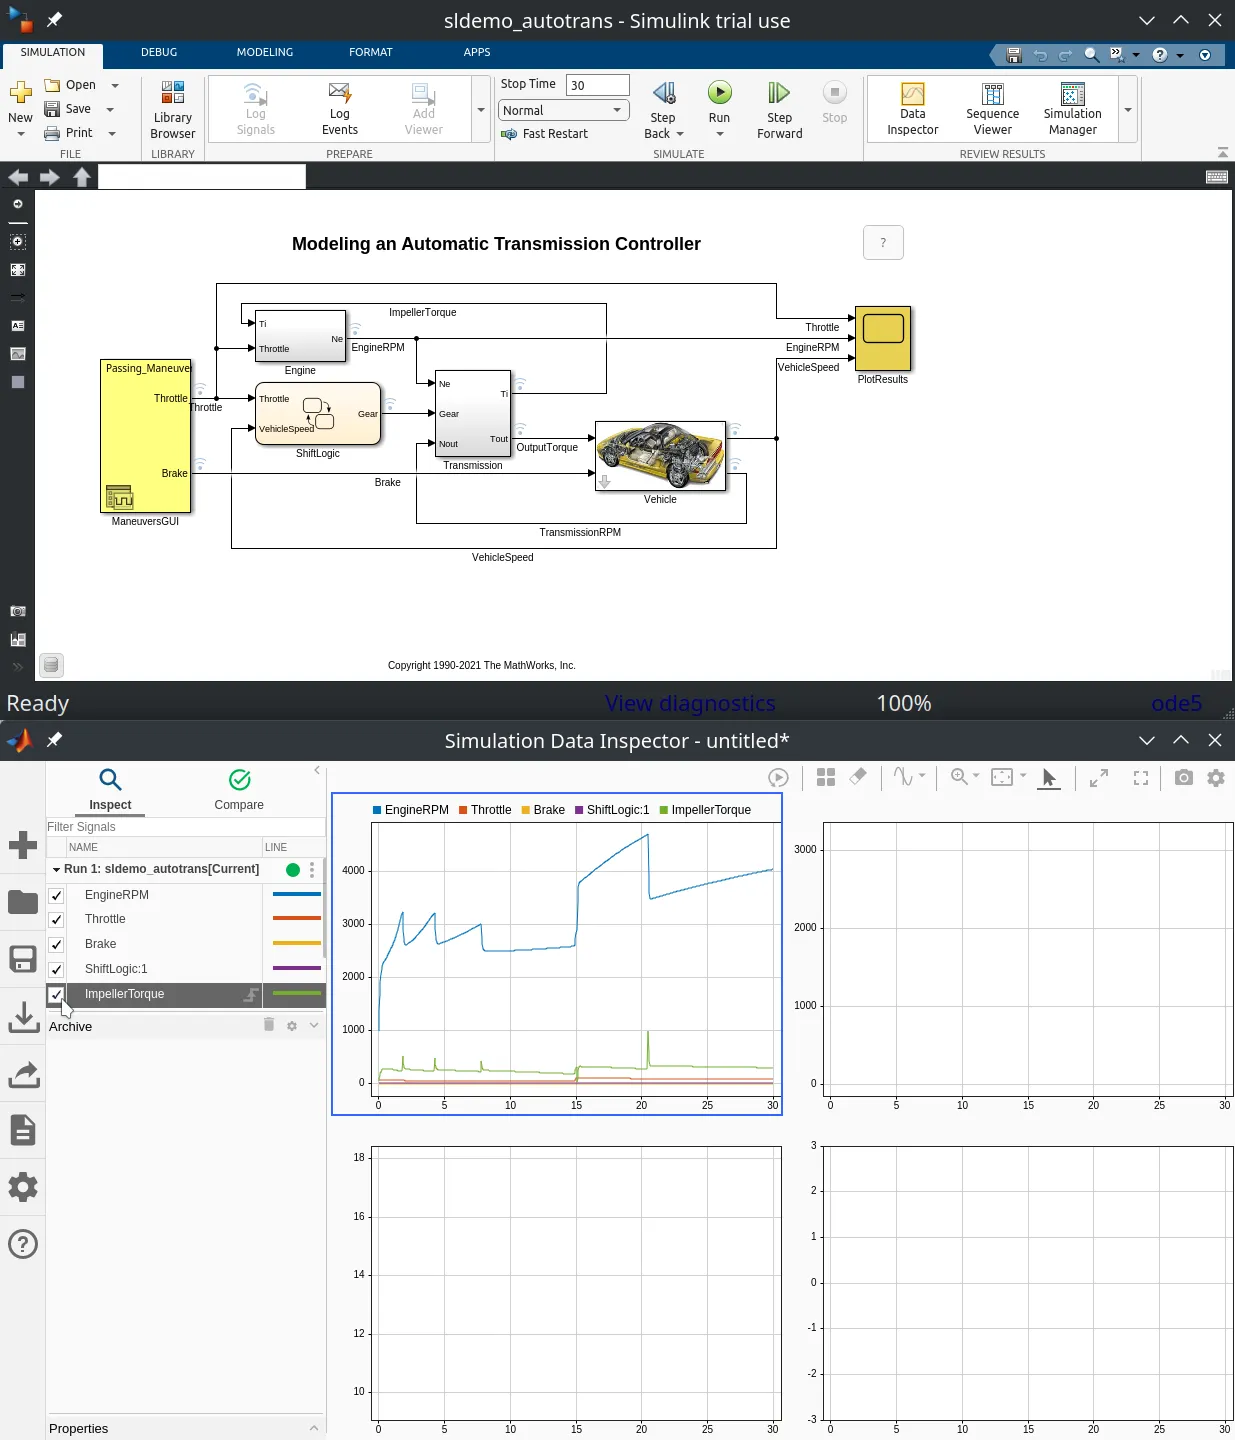Collapse the Run 1 sldemo_autotrans tree node
The image size is (1235, 1440).
[56, 870]
